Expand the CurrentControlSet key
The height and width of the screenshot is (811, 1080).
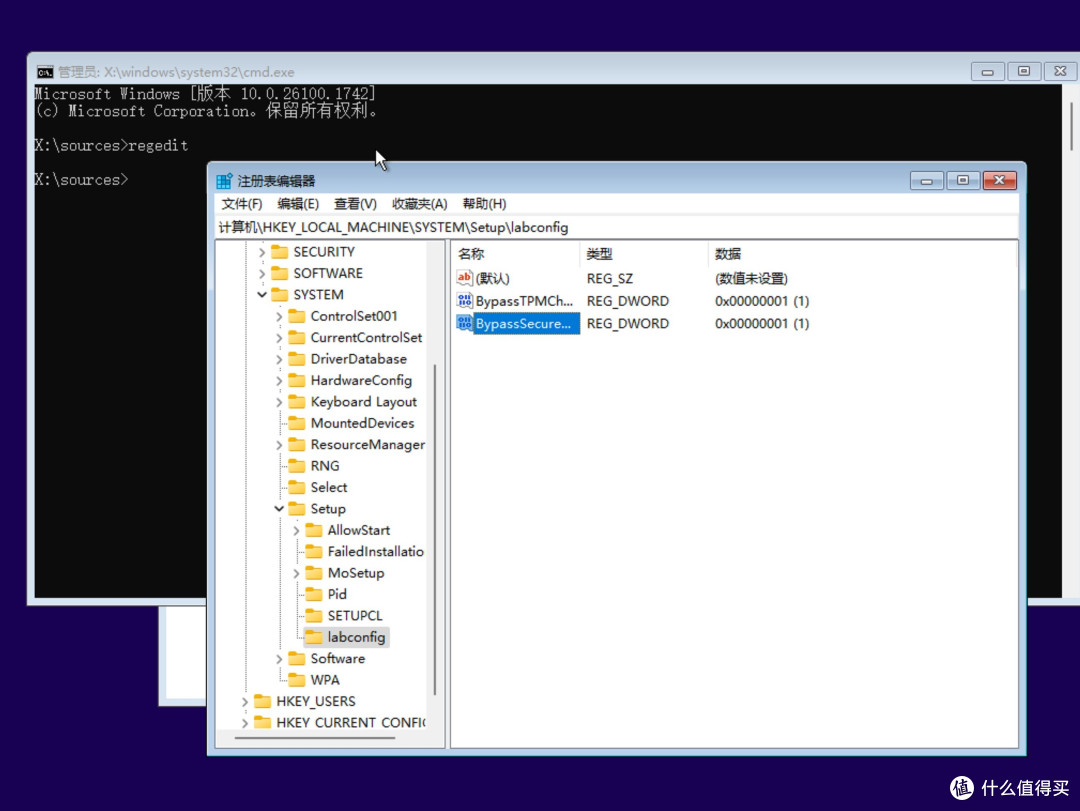pyautogui.click(x=279, y=338)
